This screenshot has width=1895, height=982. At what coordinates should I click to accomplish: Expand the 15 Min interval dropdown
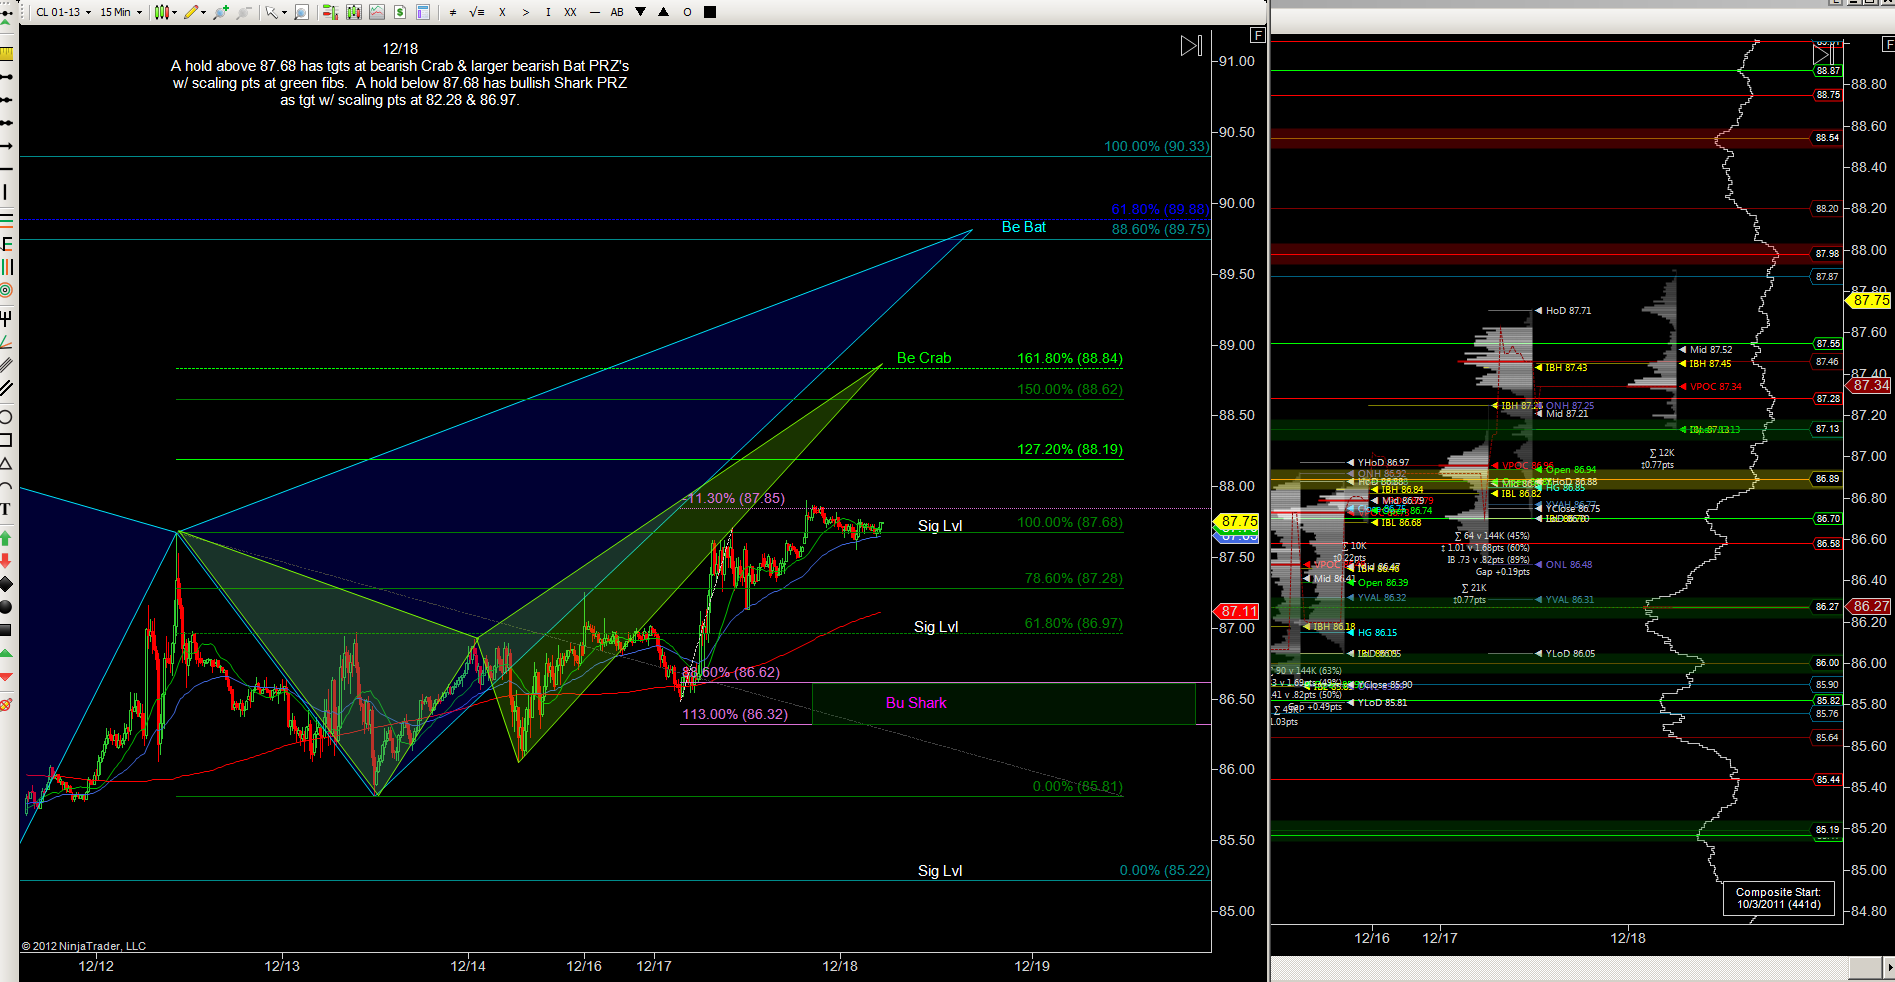[x=120, y=12]
